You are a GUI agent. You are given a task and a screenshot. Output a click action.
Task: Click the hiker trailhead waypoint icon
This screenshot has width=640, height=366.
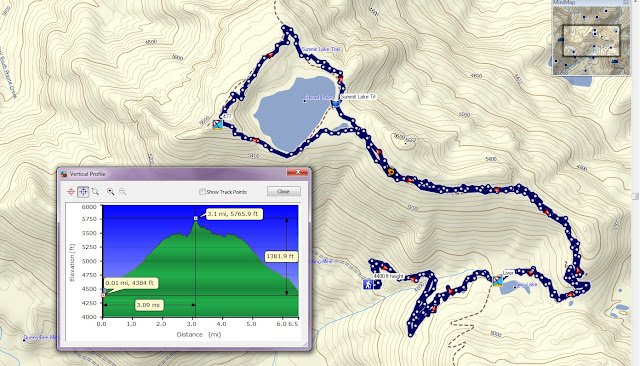(x=368, y=284)
